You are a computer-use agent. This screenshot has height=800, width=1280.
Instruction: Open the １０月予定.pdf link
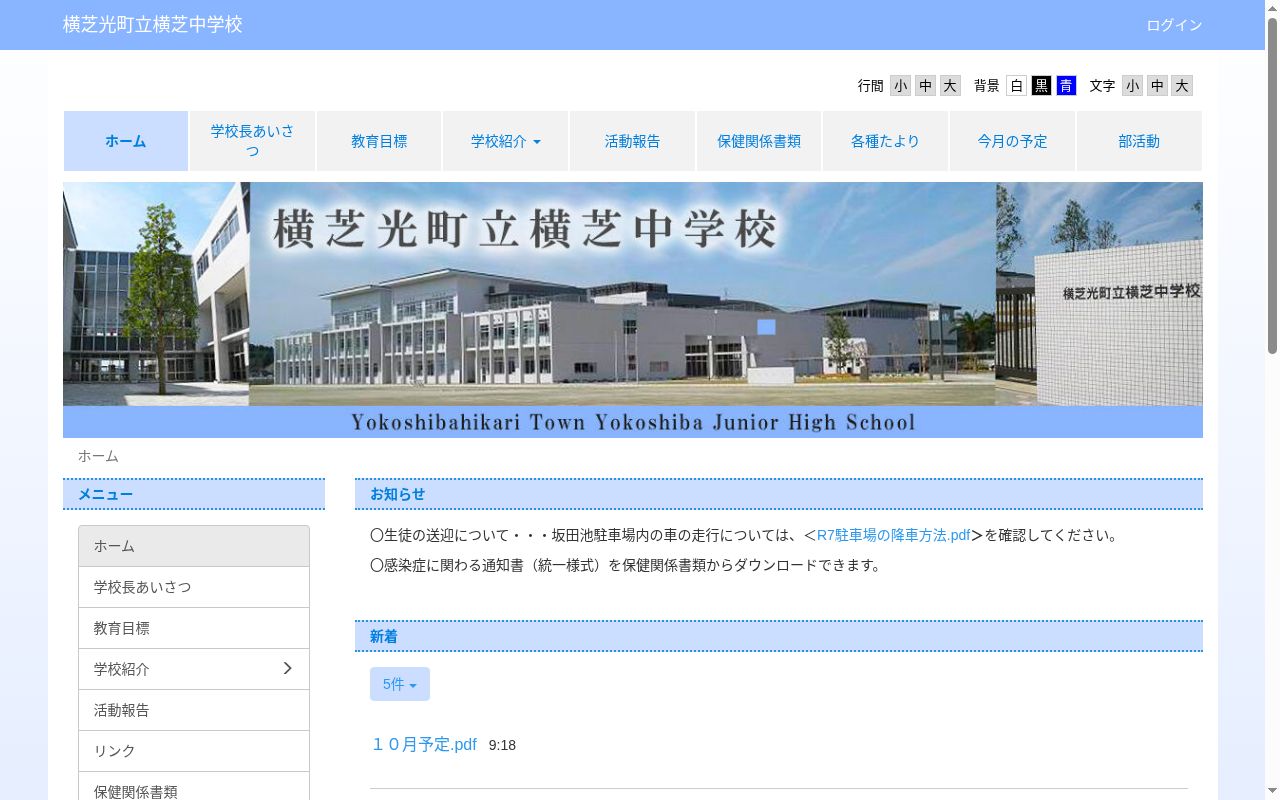pyautogui.click(x=424, y=744)
